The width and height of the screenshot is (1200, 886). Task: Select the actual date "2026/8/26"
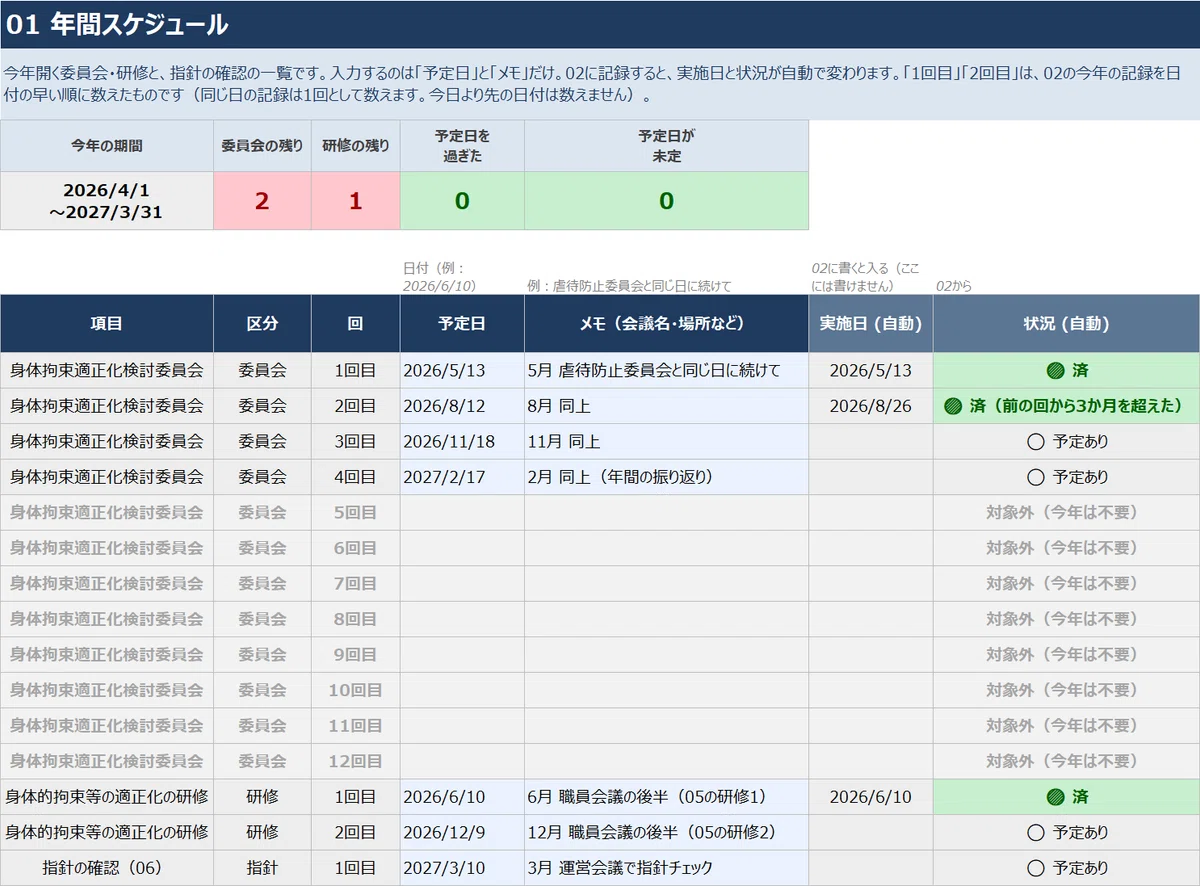pos(871,406)
